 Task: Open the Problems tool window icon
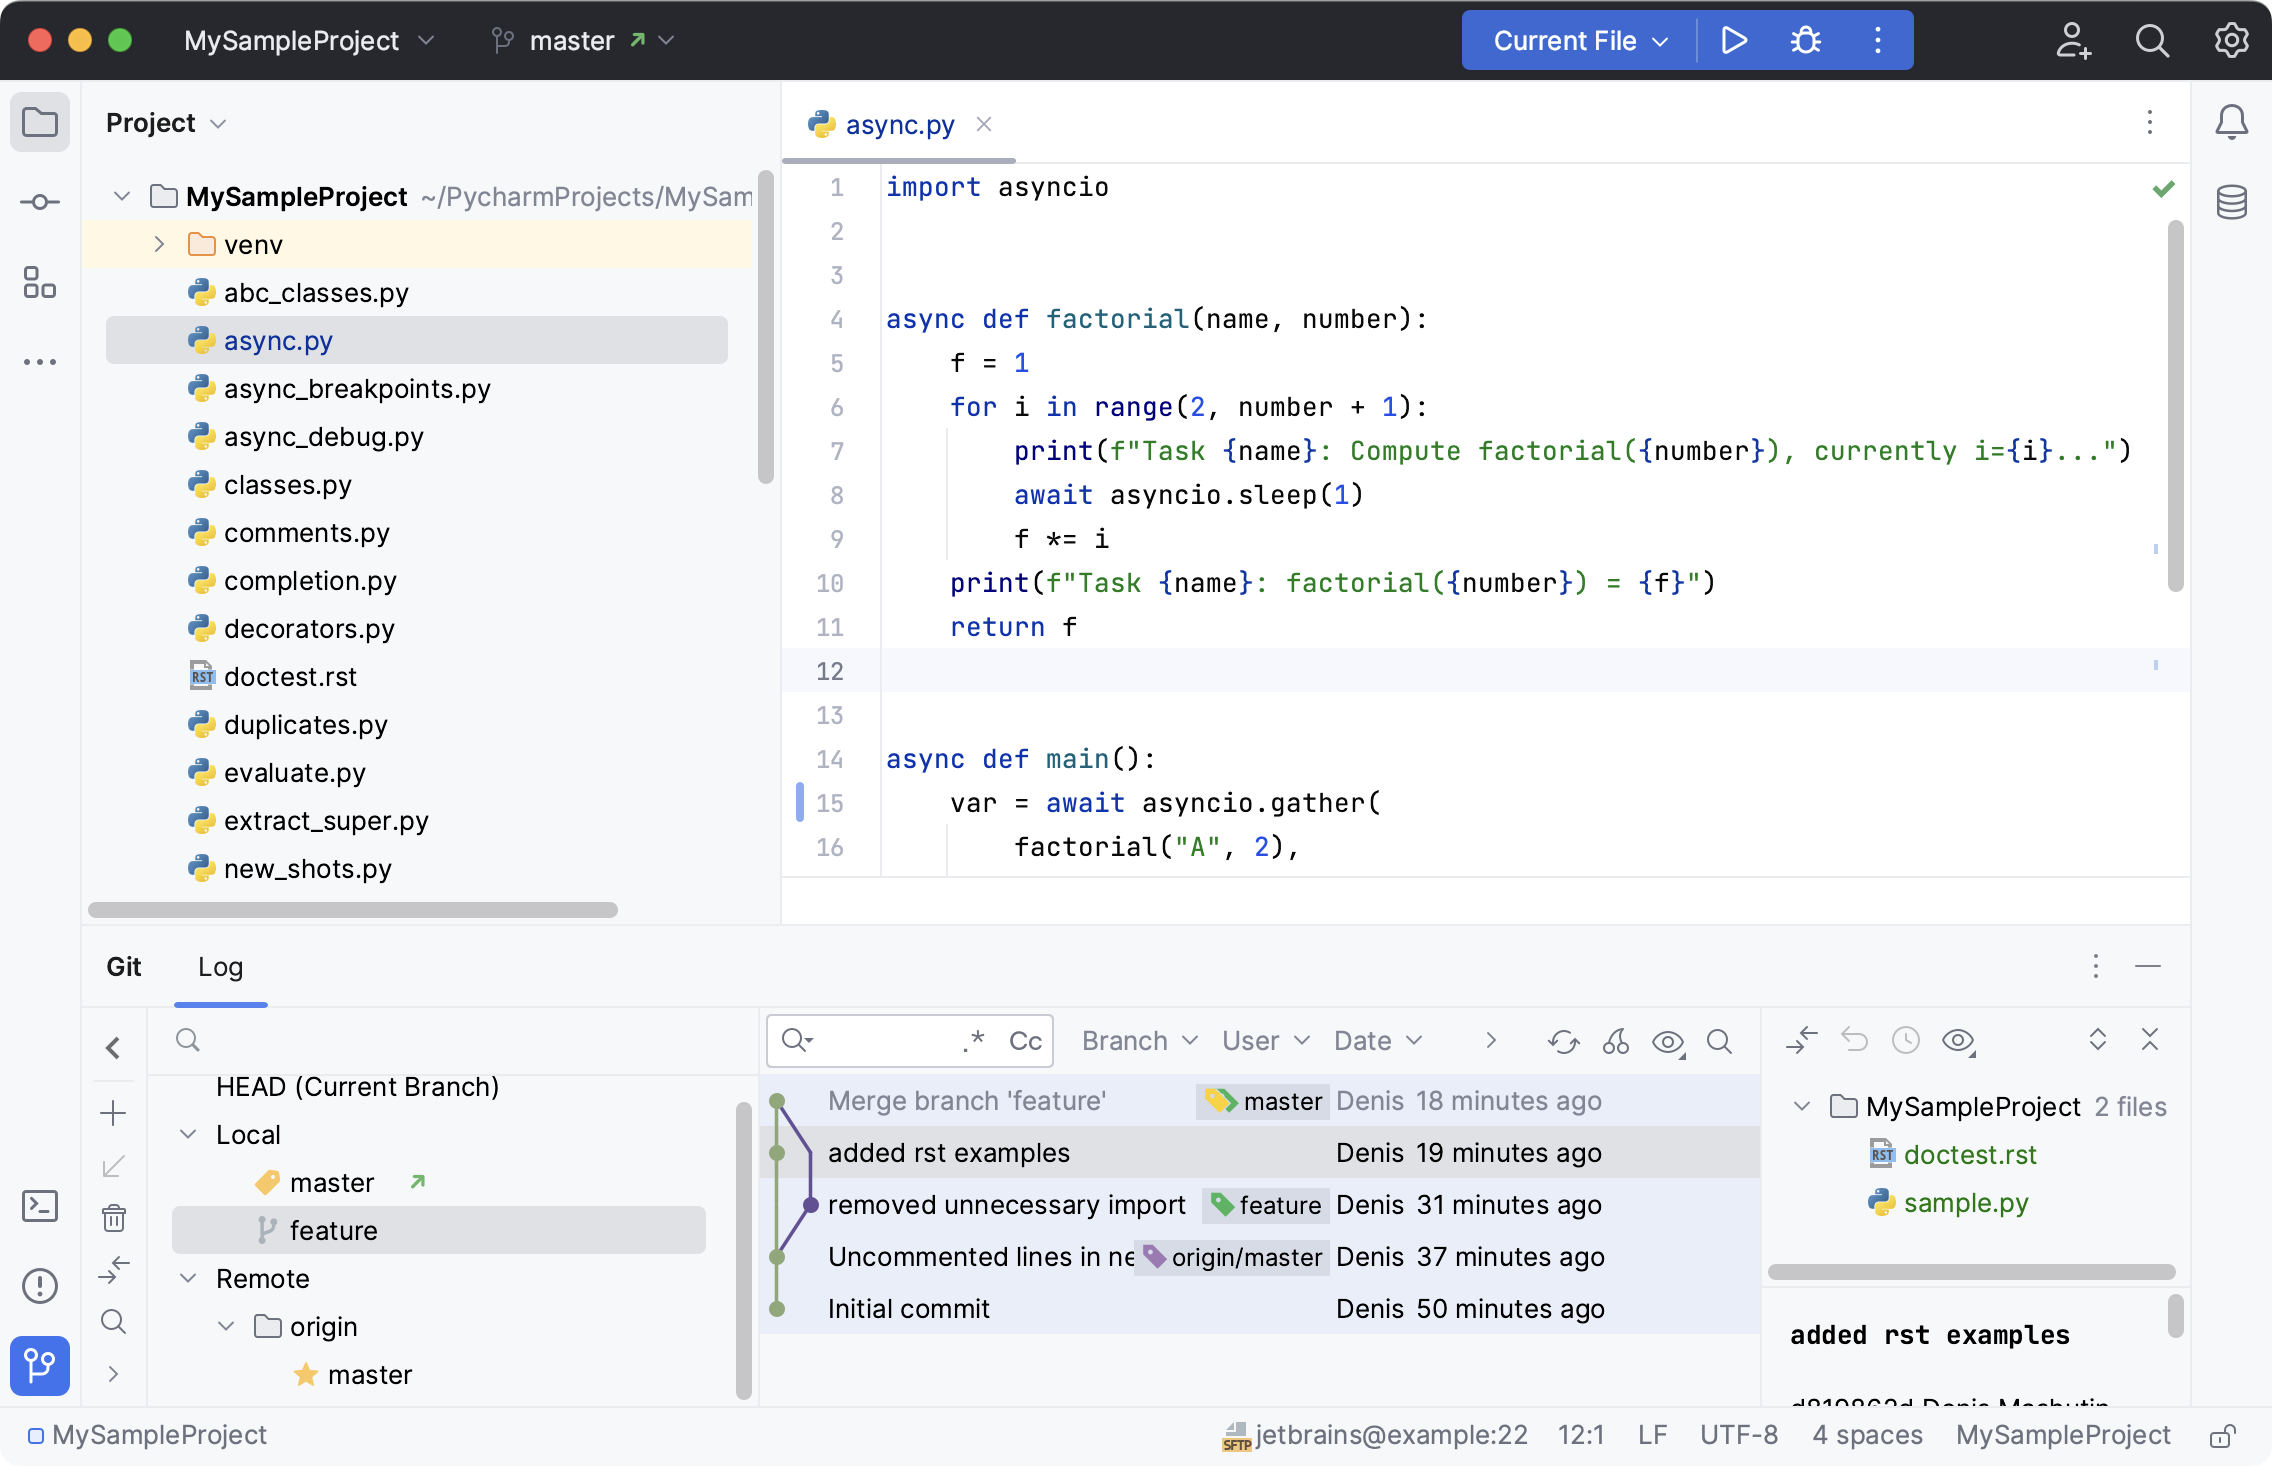pyautogui.click(x=40, y=1286)
